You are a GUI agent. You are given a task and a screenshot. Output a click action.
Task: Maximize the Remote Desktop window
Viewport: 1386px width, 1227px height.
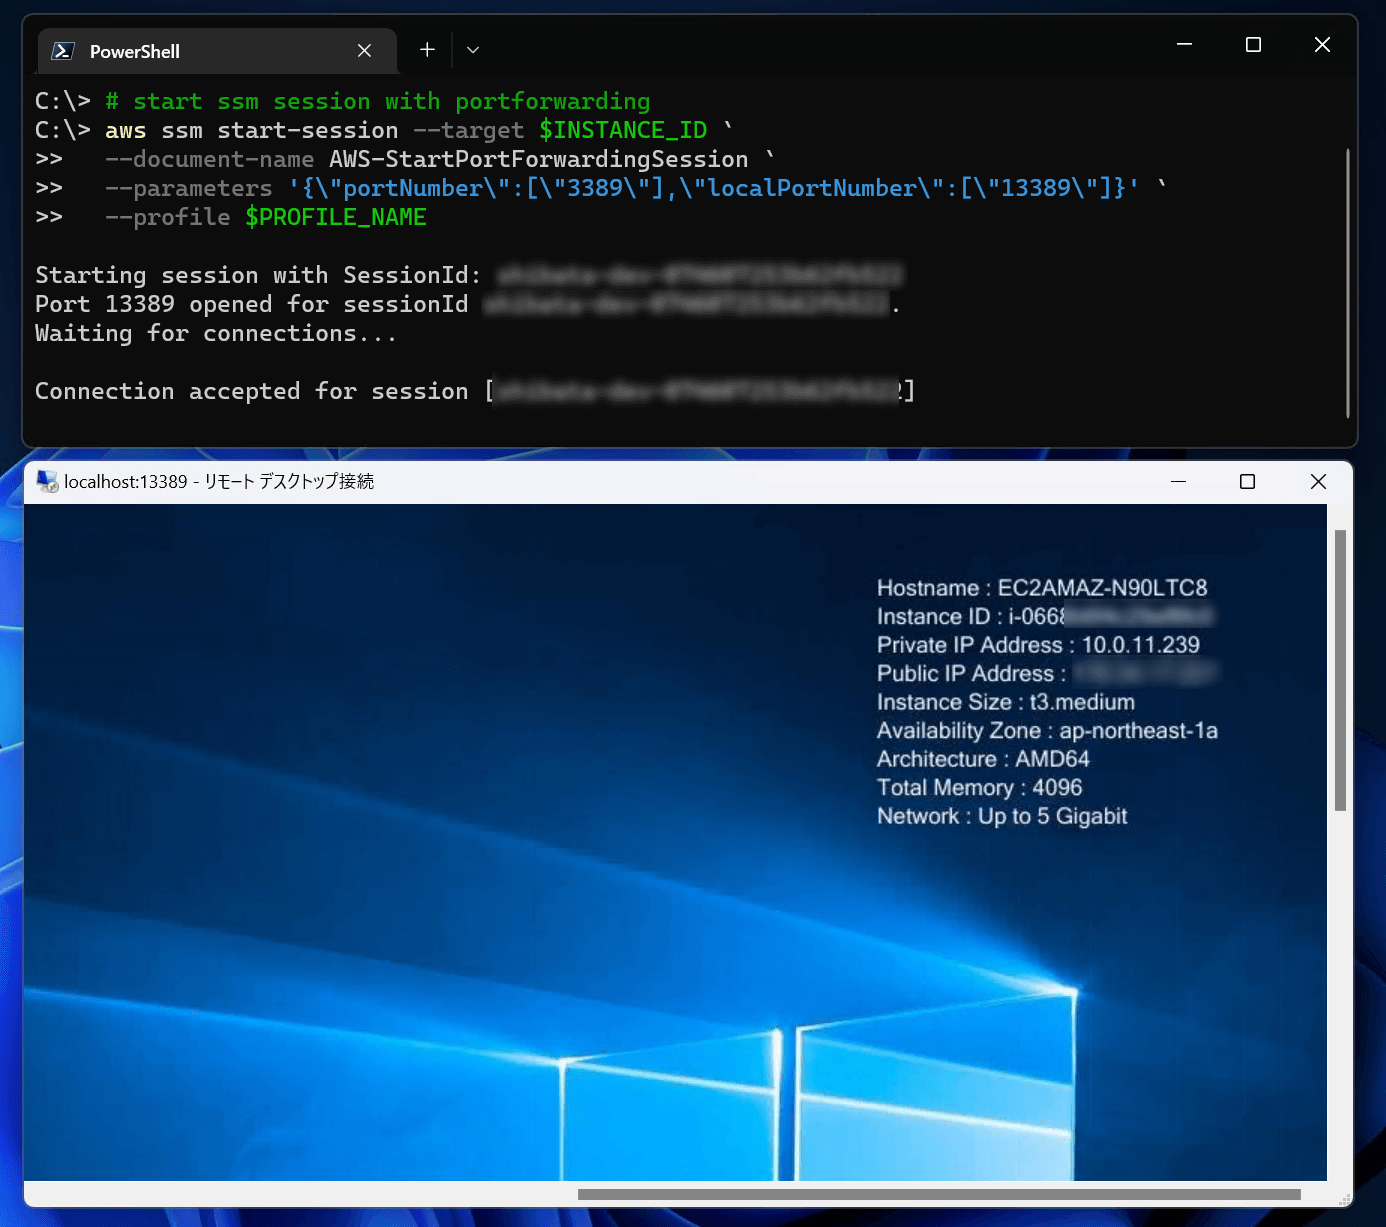pyautogui.click(x=1247, y=482)
